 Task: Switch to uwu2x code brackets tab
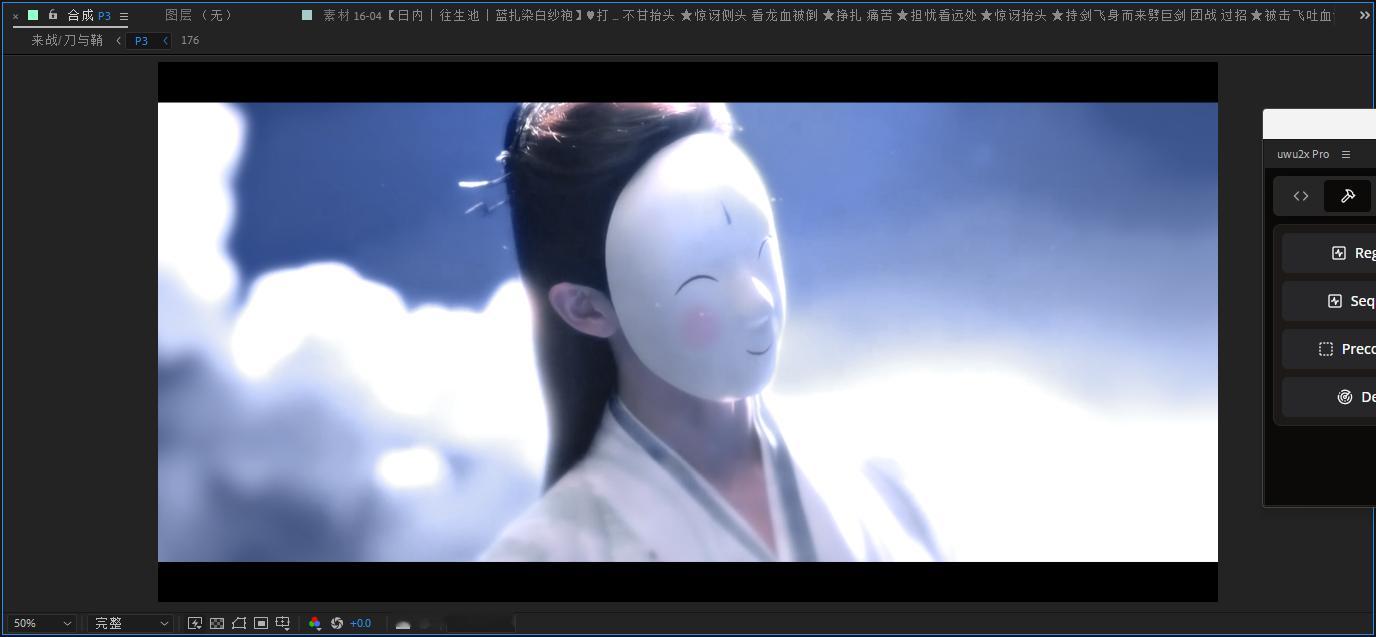pos(1301,196)
